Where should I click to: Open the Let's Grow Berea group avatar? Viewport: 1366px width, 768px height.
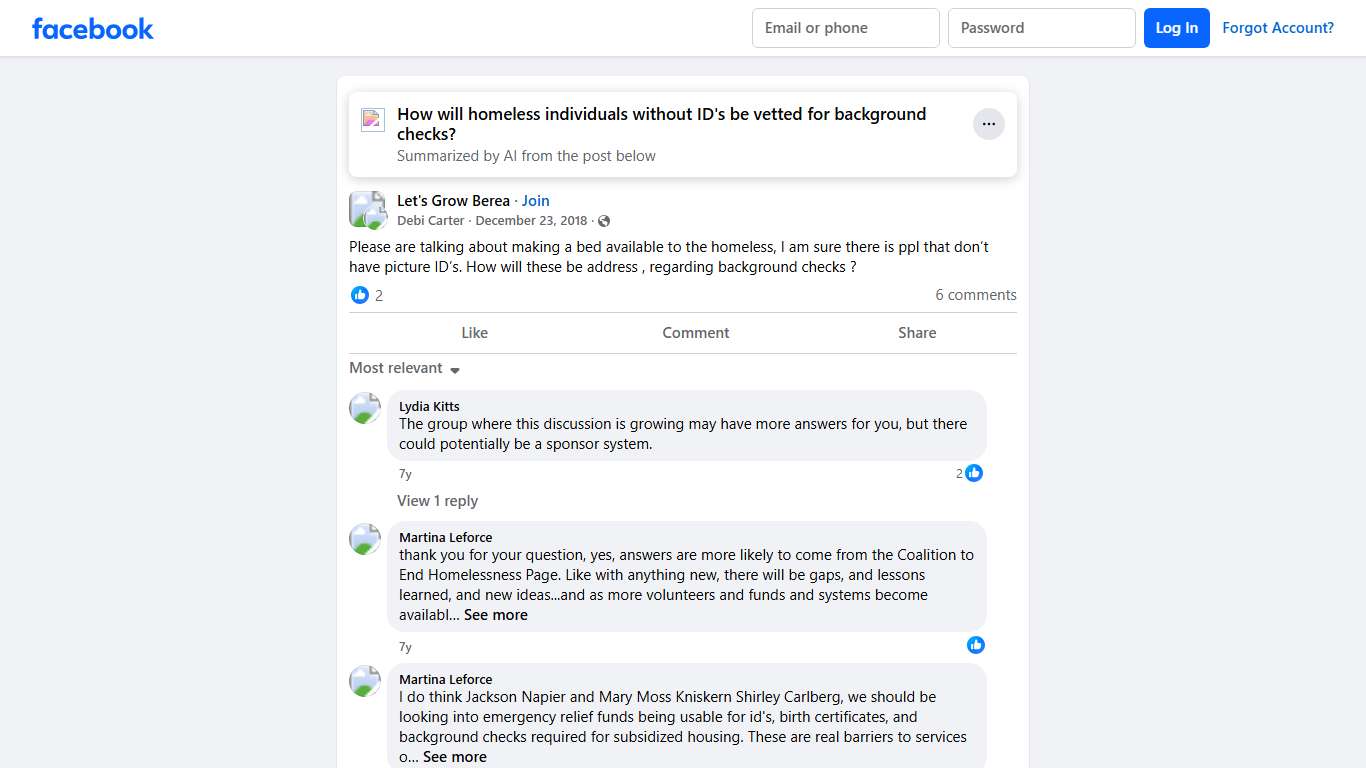[366, 210]
